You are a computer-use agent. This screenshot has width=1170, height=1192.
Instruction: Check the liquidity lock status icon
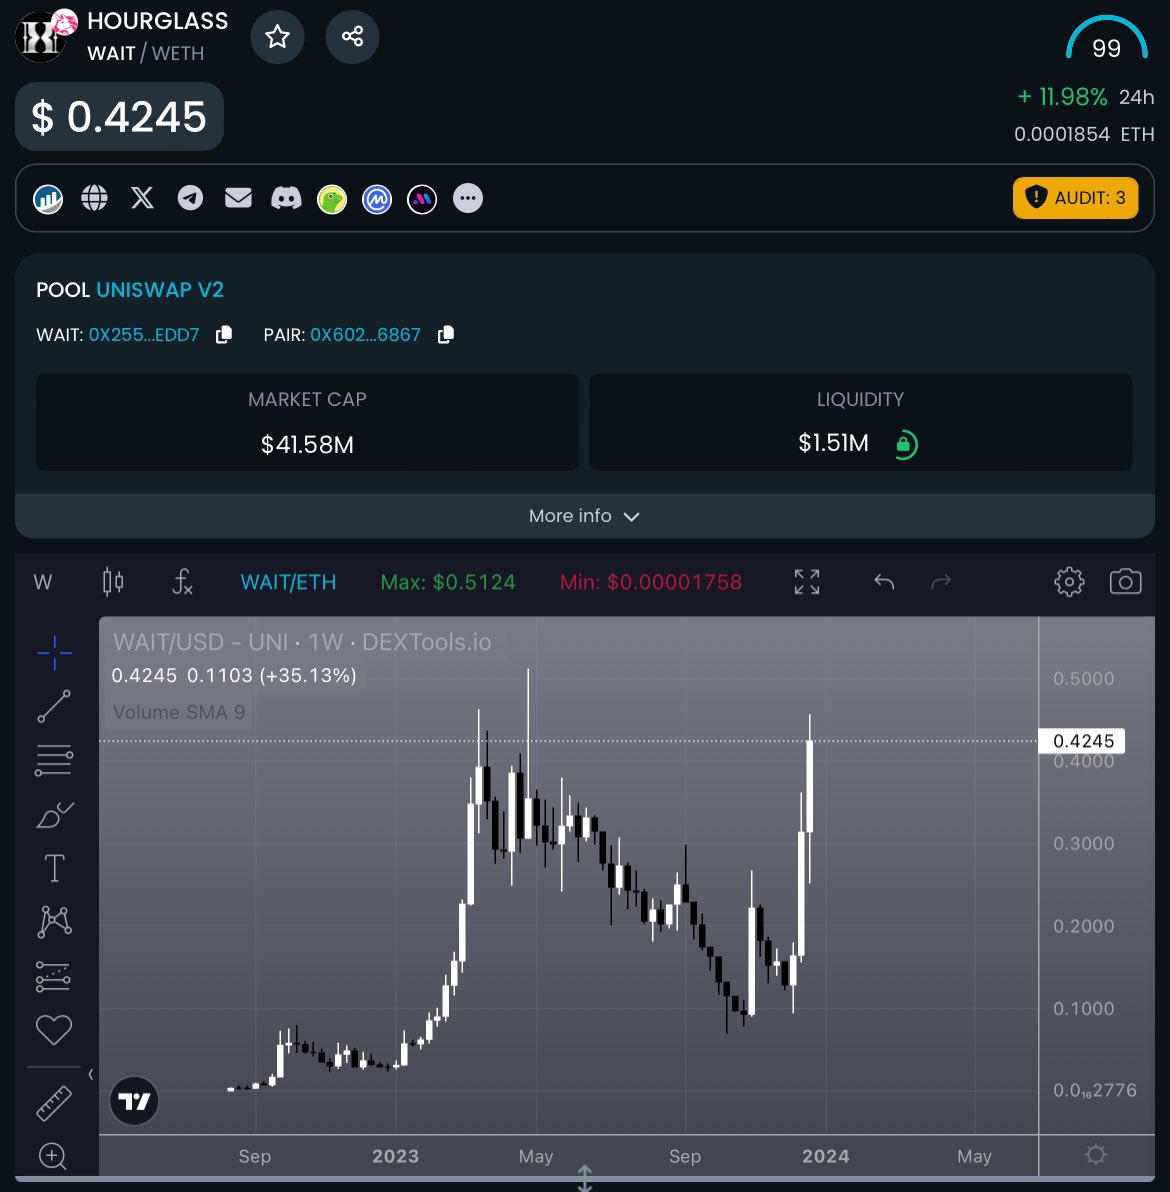[x=905, y=444]
